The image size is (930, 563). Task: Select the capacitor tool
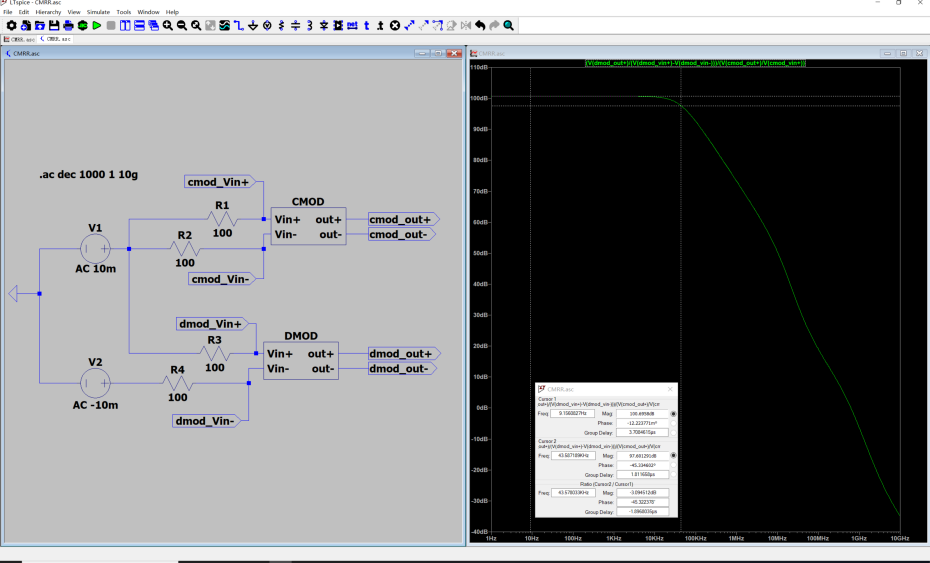click(295, 26)
